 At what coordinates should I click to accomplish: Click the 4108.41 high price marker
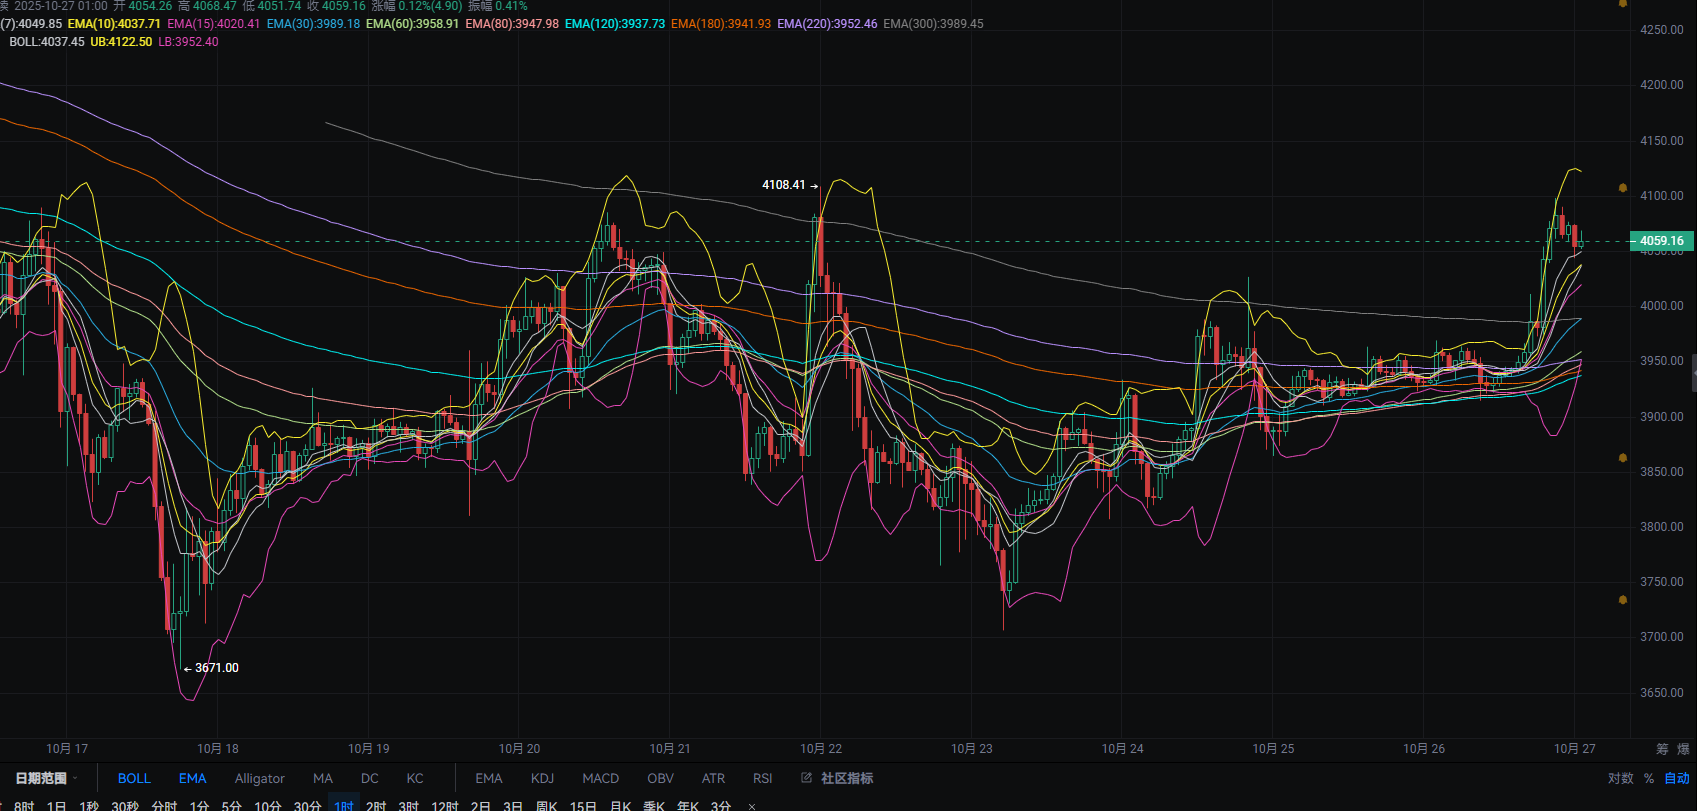pos(783,185)
